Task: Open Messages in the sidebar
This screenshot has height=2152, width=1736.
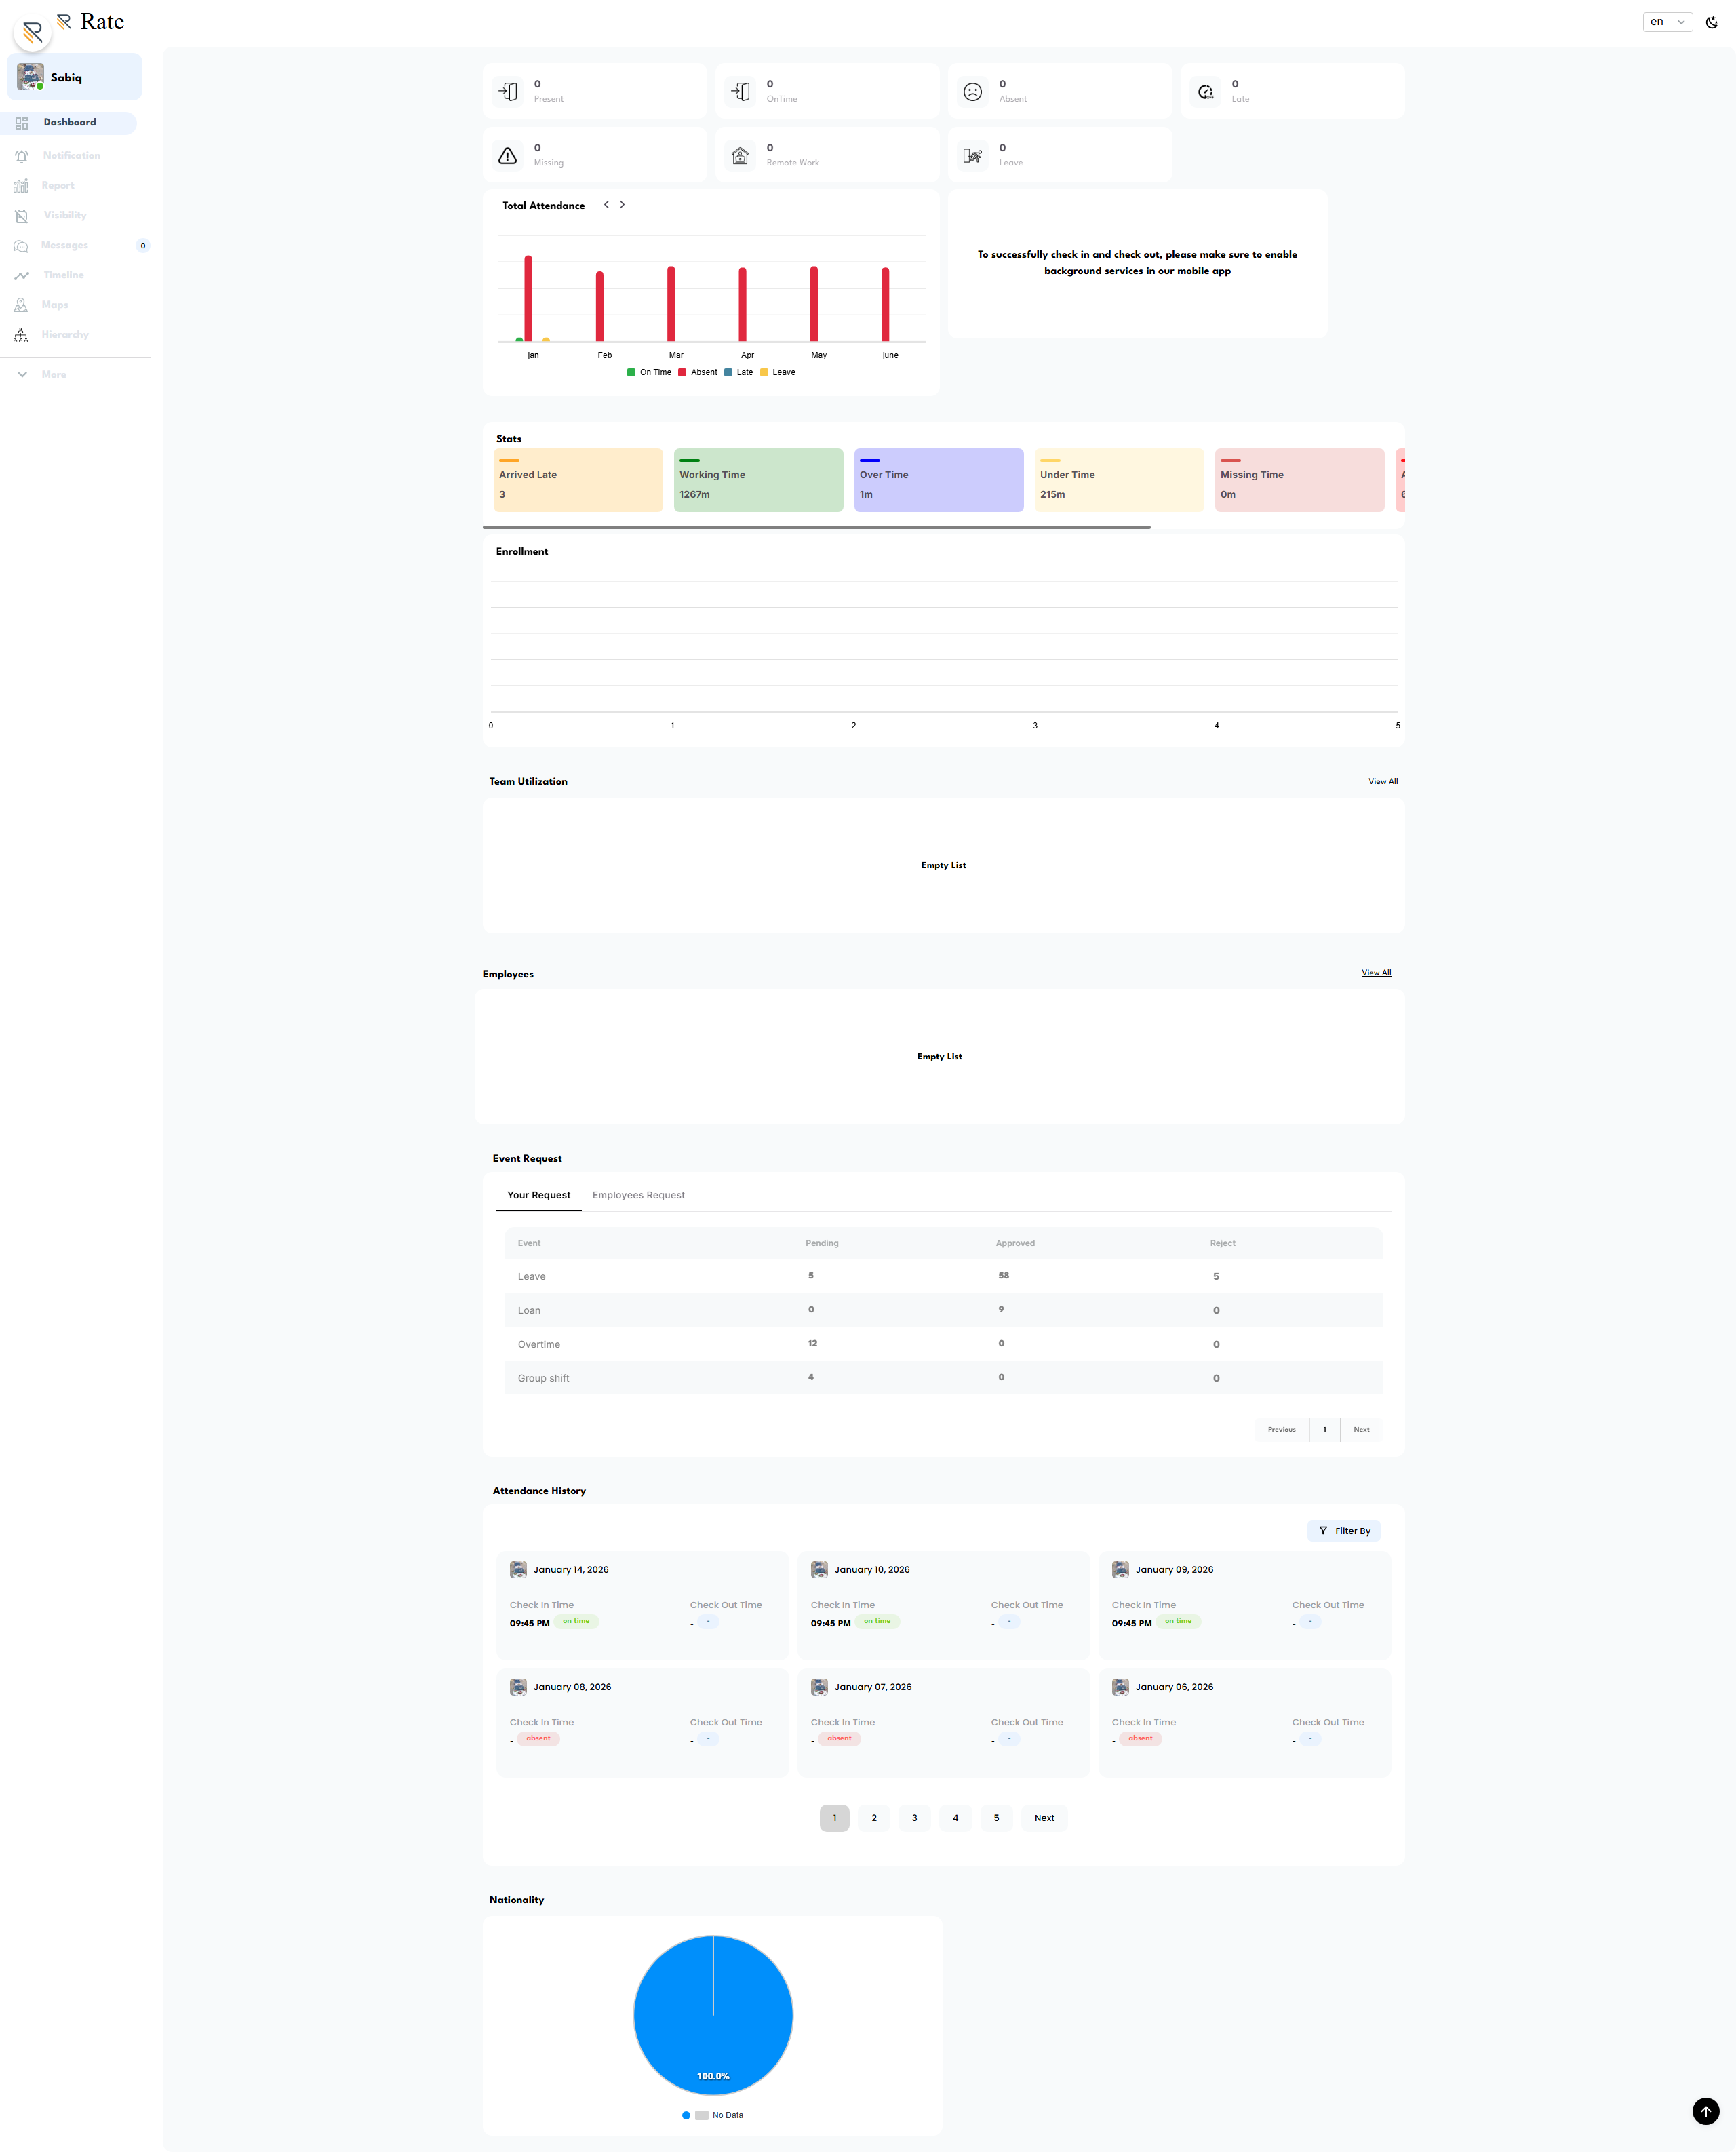Action: pyautogui.click(x=64, y=246)
